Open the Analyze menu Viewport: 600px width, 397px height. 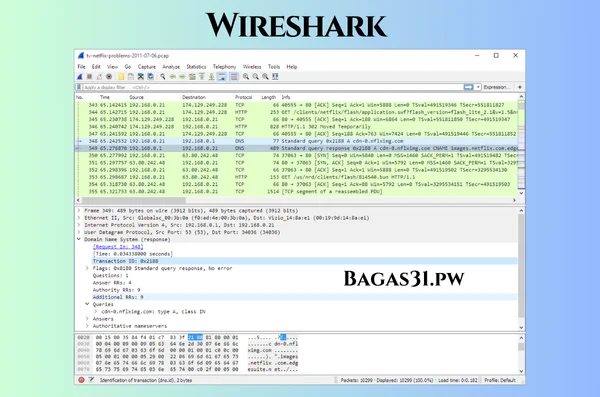click(x=171, y=67)
